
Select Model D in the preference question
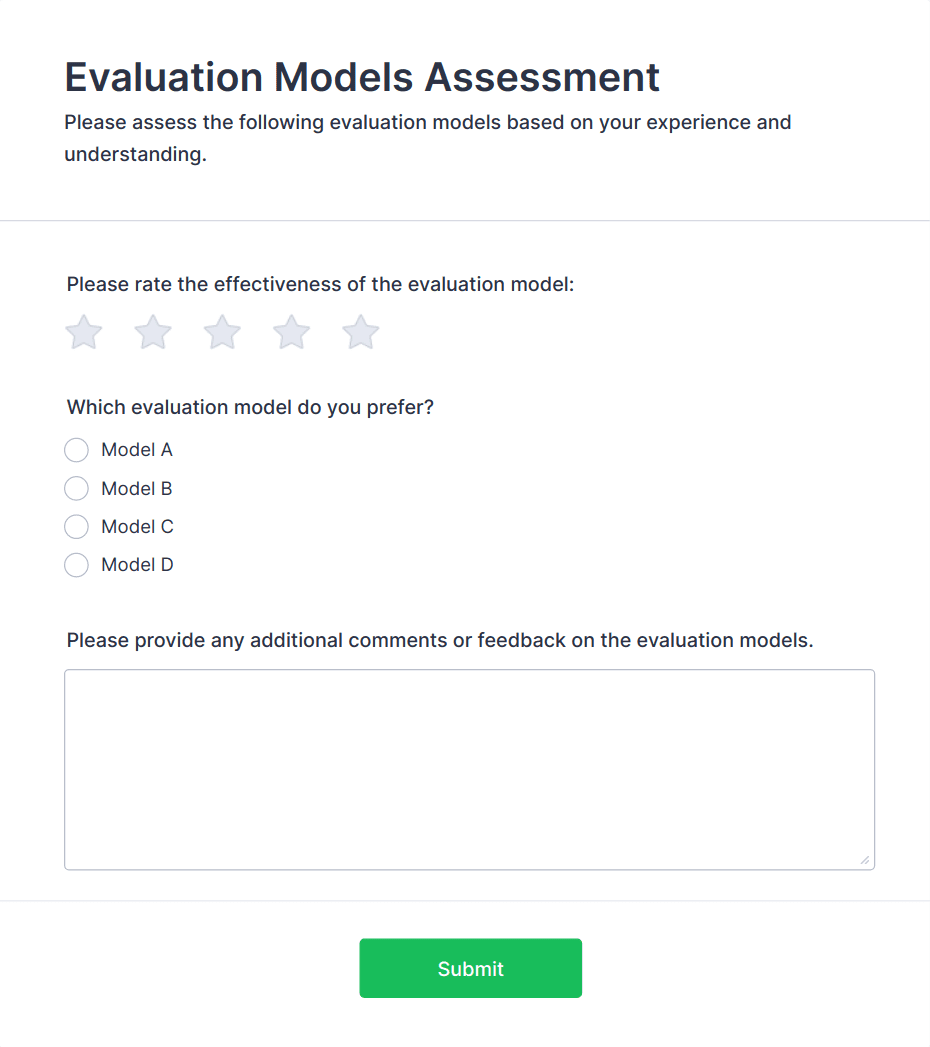click(x=76, y=564)
